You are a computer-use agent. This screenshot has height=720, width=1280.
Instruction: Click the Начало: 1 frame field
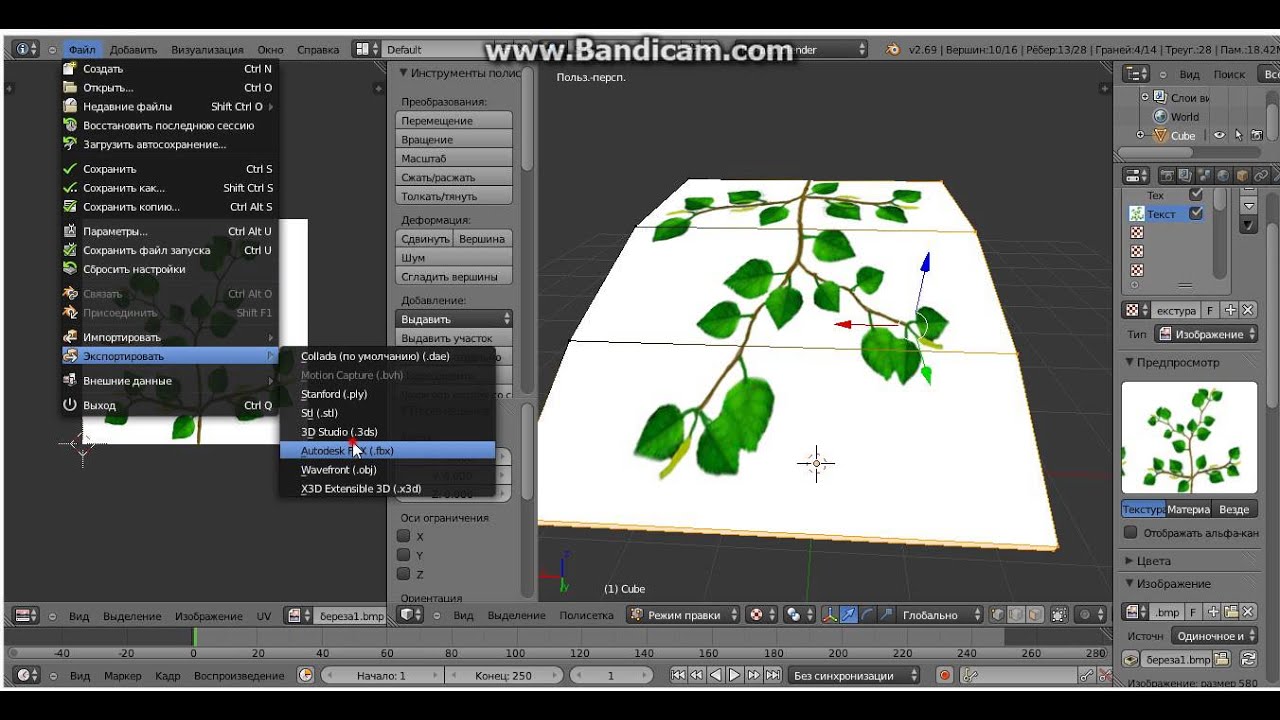click(381, 675)
